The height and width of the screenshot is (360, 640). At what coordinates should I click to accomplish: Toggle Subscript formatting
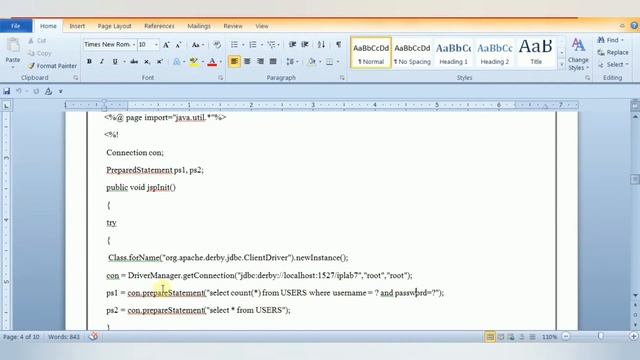tap(147, 62)
